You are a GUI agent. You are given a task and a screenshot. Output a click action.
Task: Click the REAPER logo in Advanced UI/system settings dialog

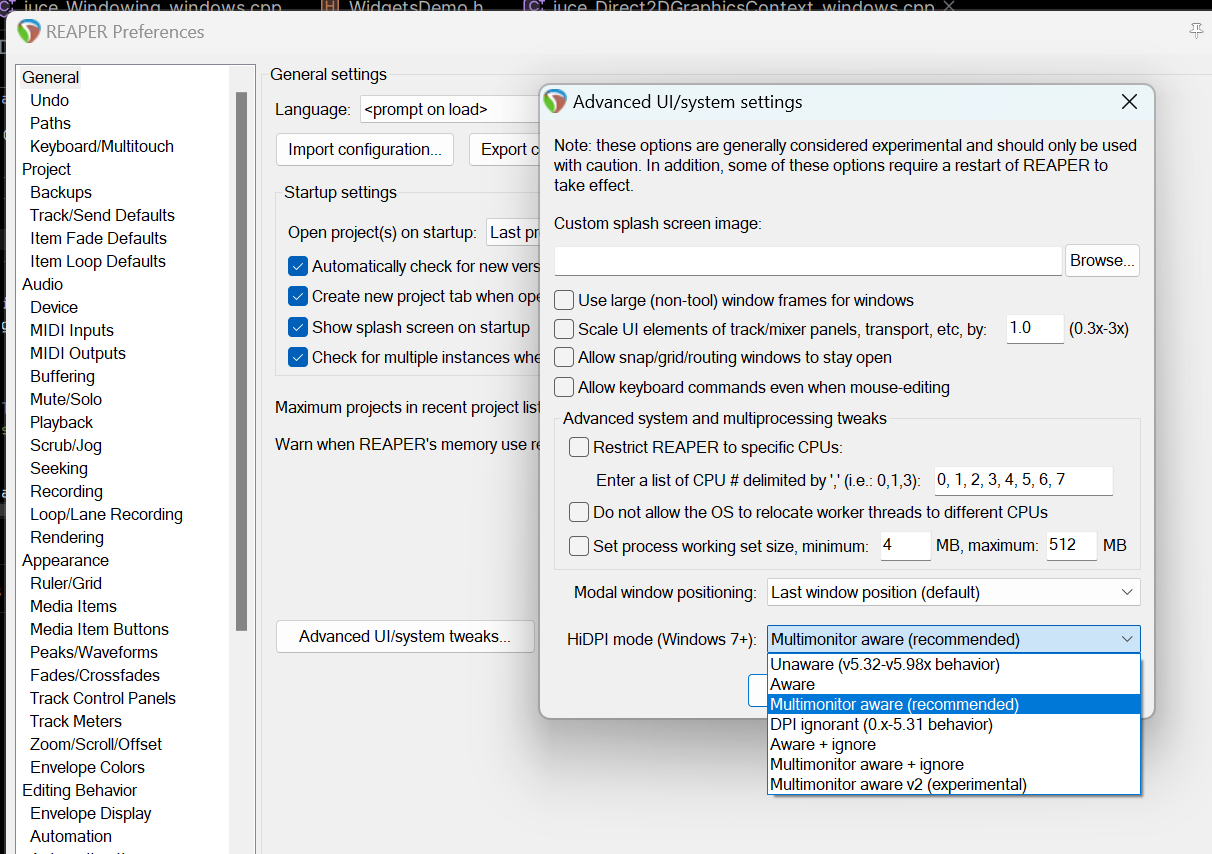557,102
